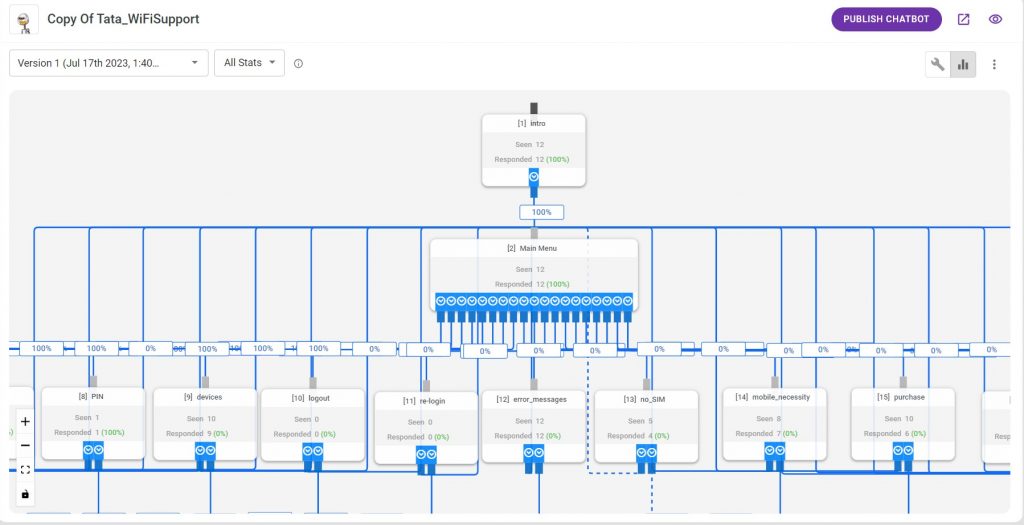Click the eye preview icon
The image size is (1024, 525).
[x=995, y=19]
